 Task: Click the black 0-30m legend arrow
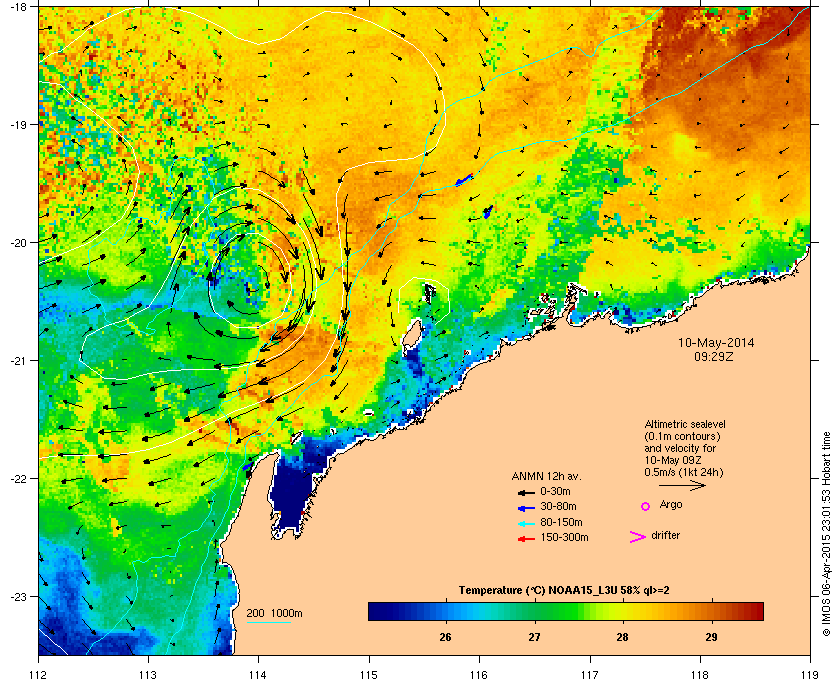[526, 492]
